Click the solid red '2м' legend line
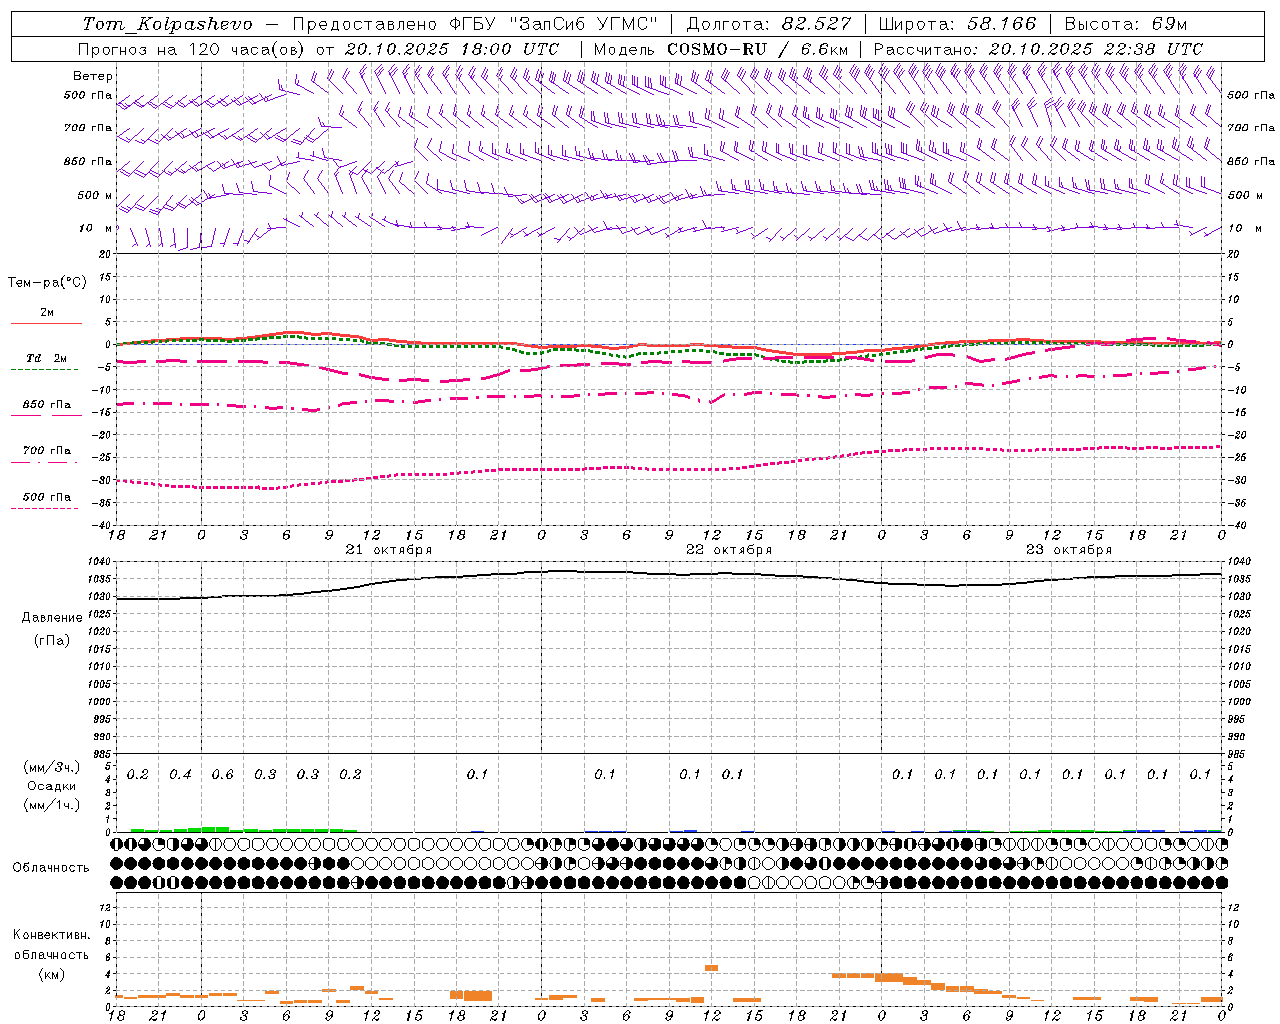This screenshot has height=1024, width=1280. (46, 324)
